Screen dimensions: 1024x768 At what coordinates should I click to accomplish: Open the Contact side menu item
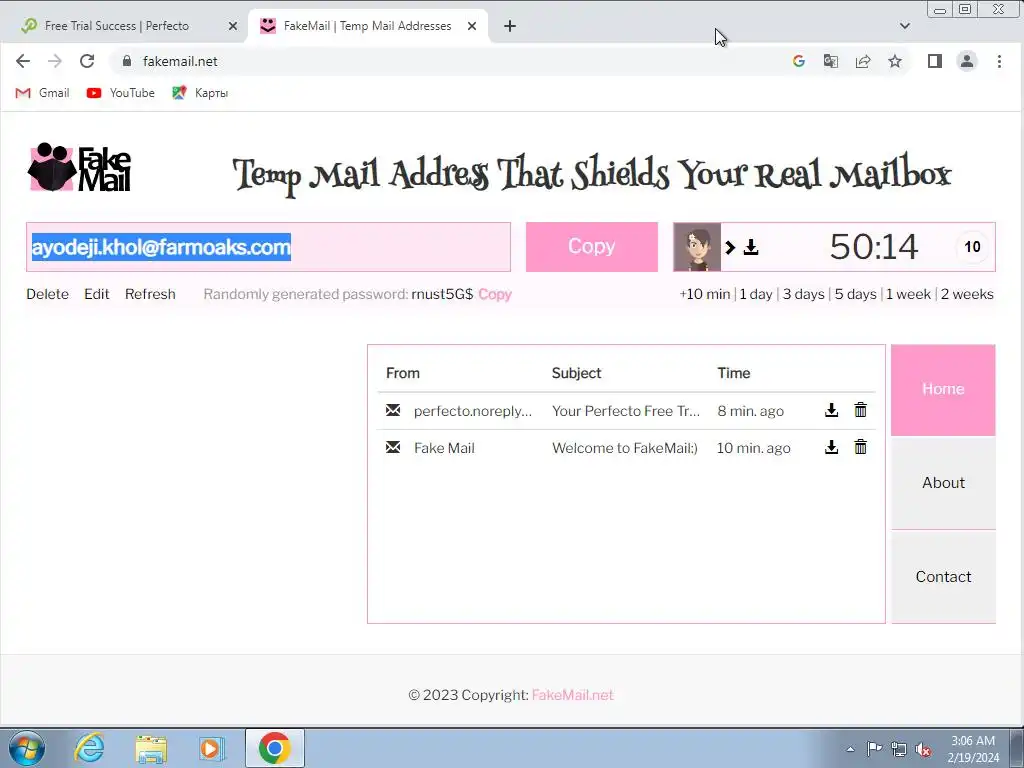click(x=943, y=577)
